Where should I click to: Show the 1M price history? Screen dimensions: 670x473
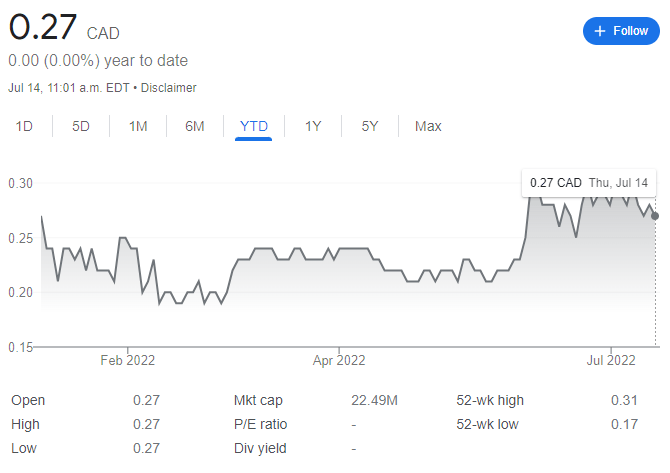point(138,126)
